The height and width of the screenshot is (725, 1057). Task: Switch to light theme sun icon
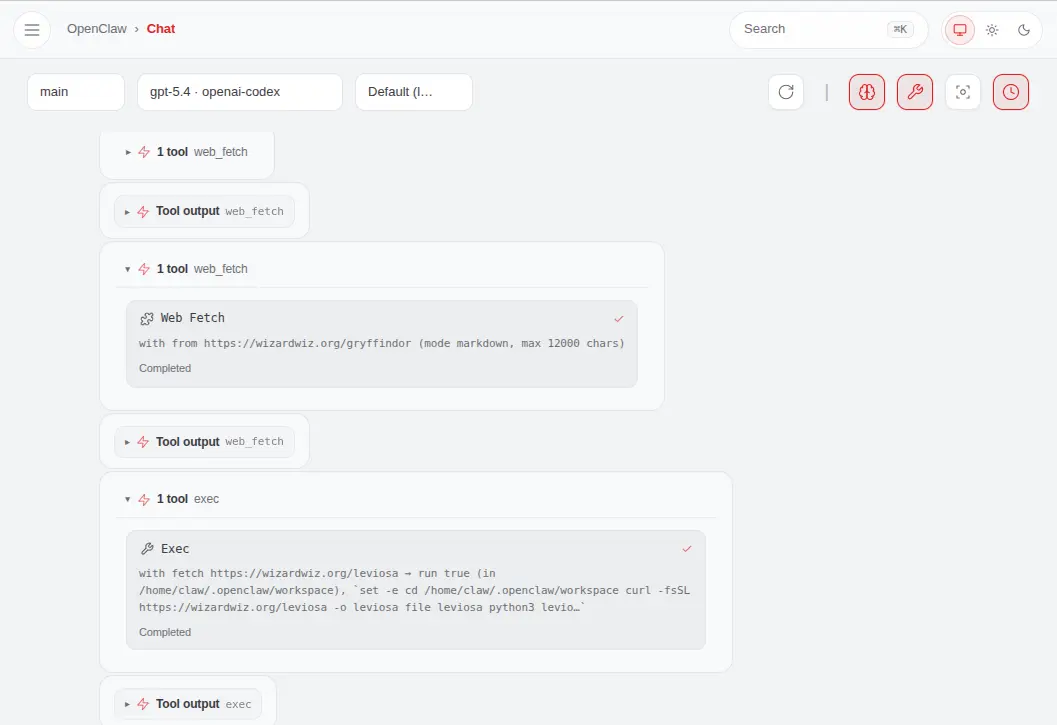(992, 30)
